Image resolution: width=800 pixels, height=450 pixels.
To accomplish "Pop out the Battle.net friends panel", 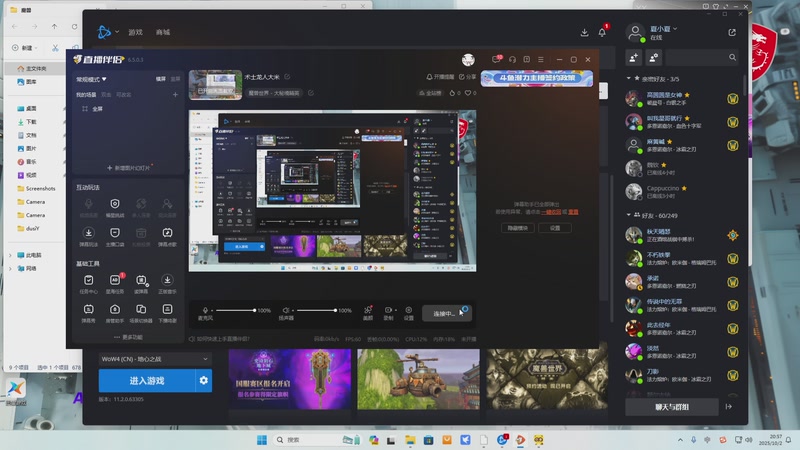I will click(x=732, y=32).
